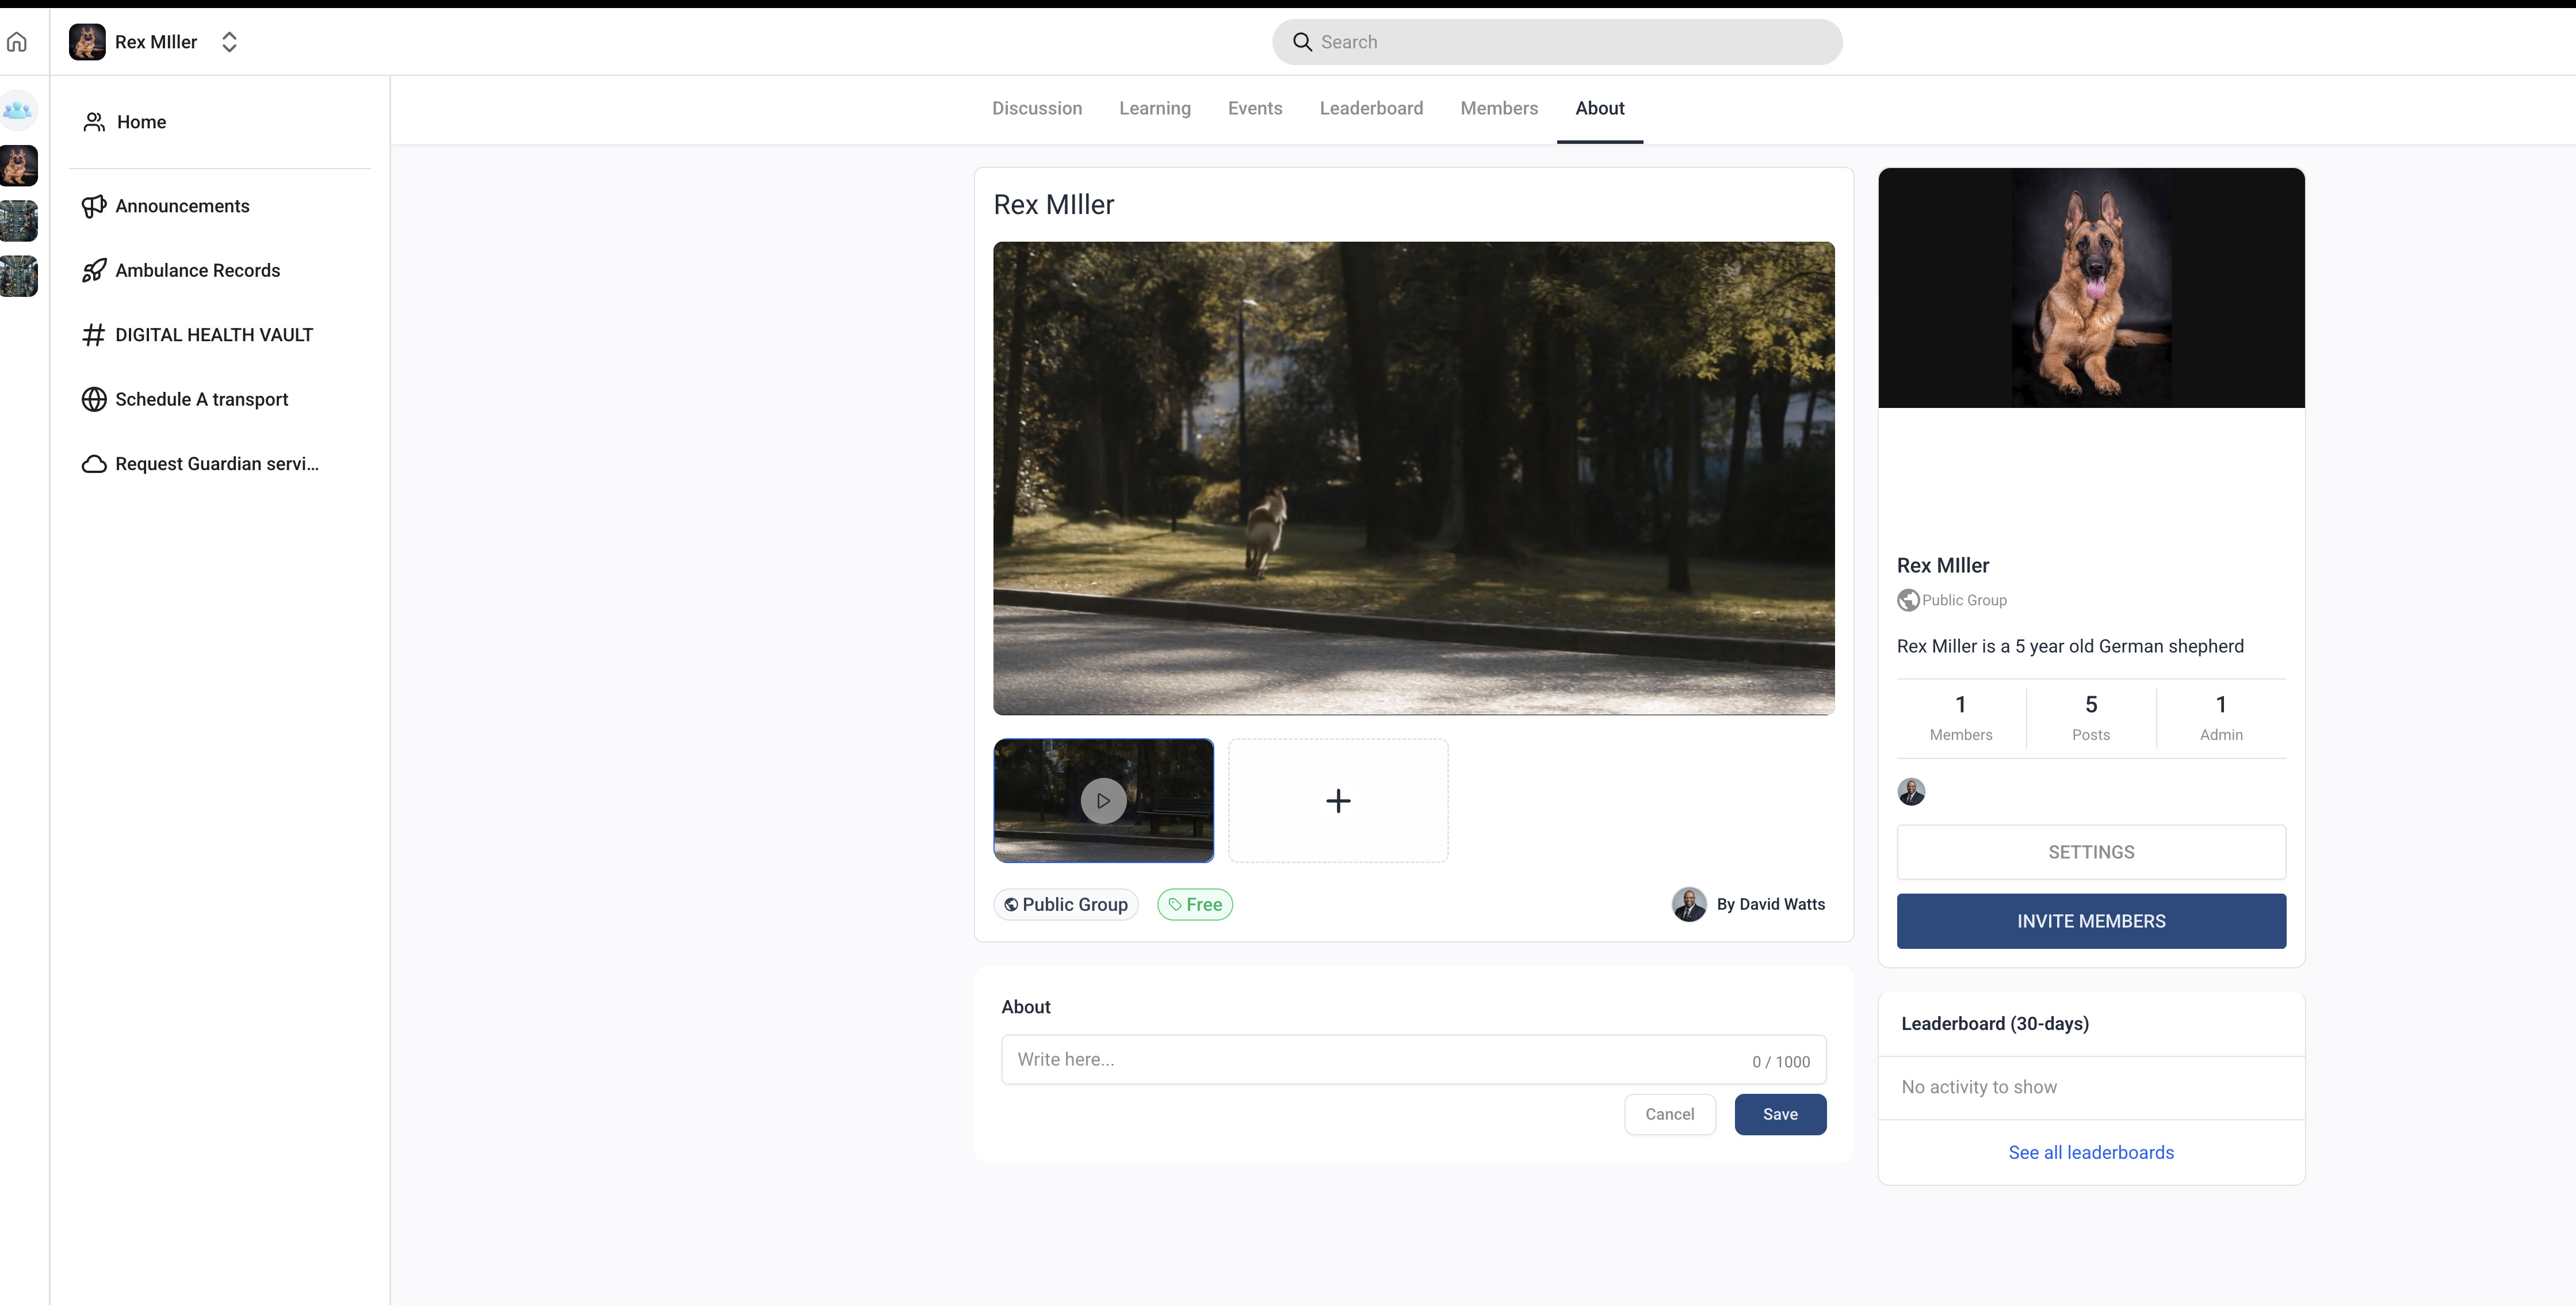Expand the Rex MIller group switcher chevrons
Viewport: 2576px width, 1305px height.
pos(229,42)
